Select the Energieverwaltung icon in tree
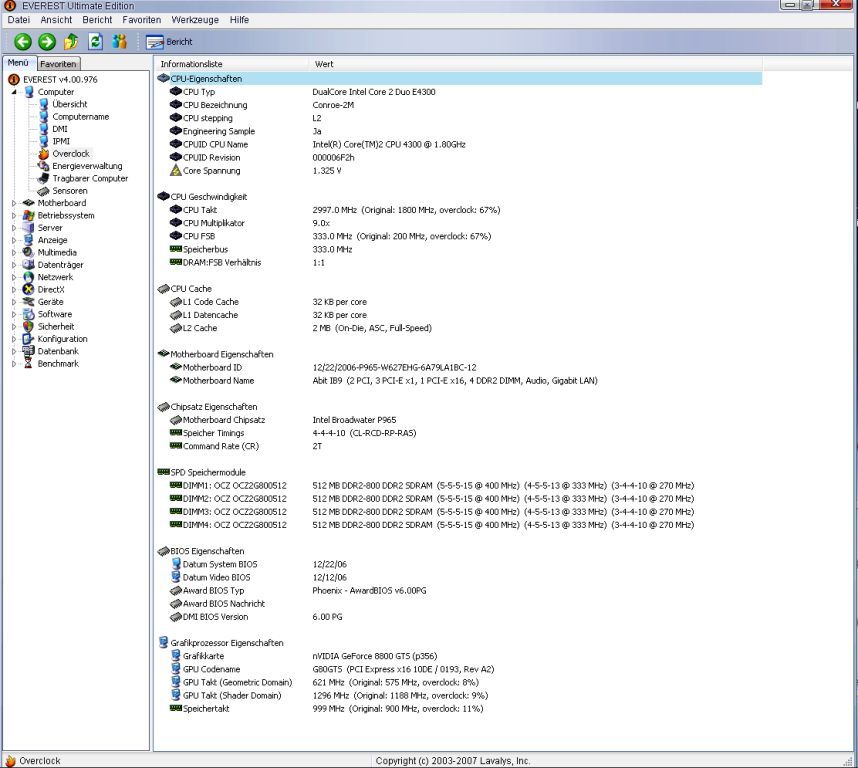 pos(44,166)
